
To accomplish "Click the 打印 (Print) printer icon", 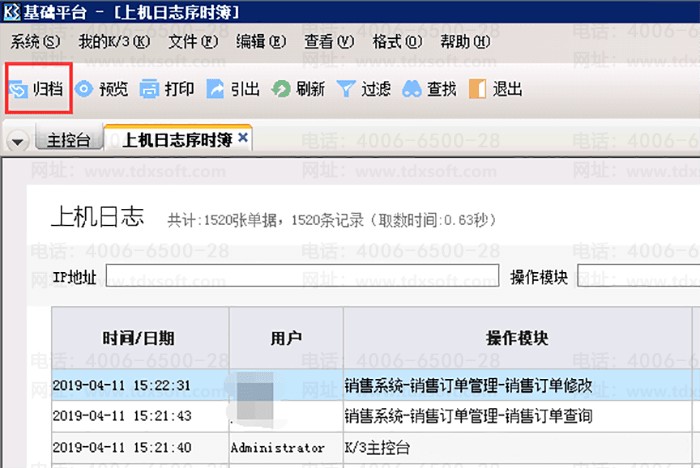I will (150, 90).
